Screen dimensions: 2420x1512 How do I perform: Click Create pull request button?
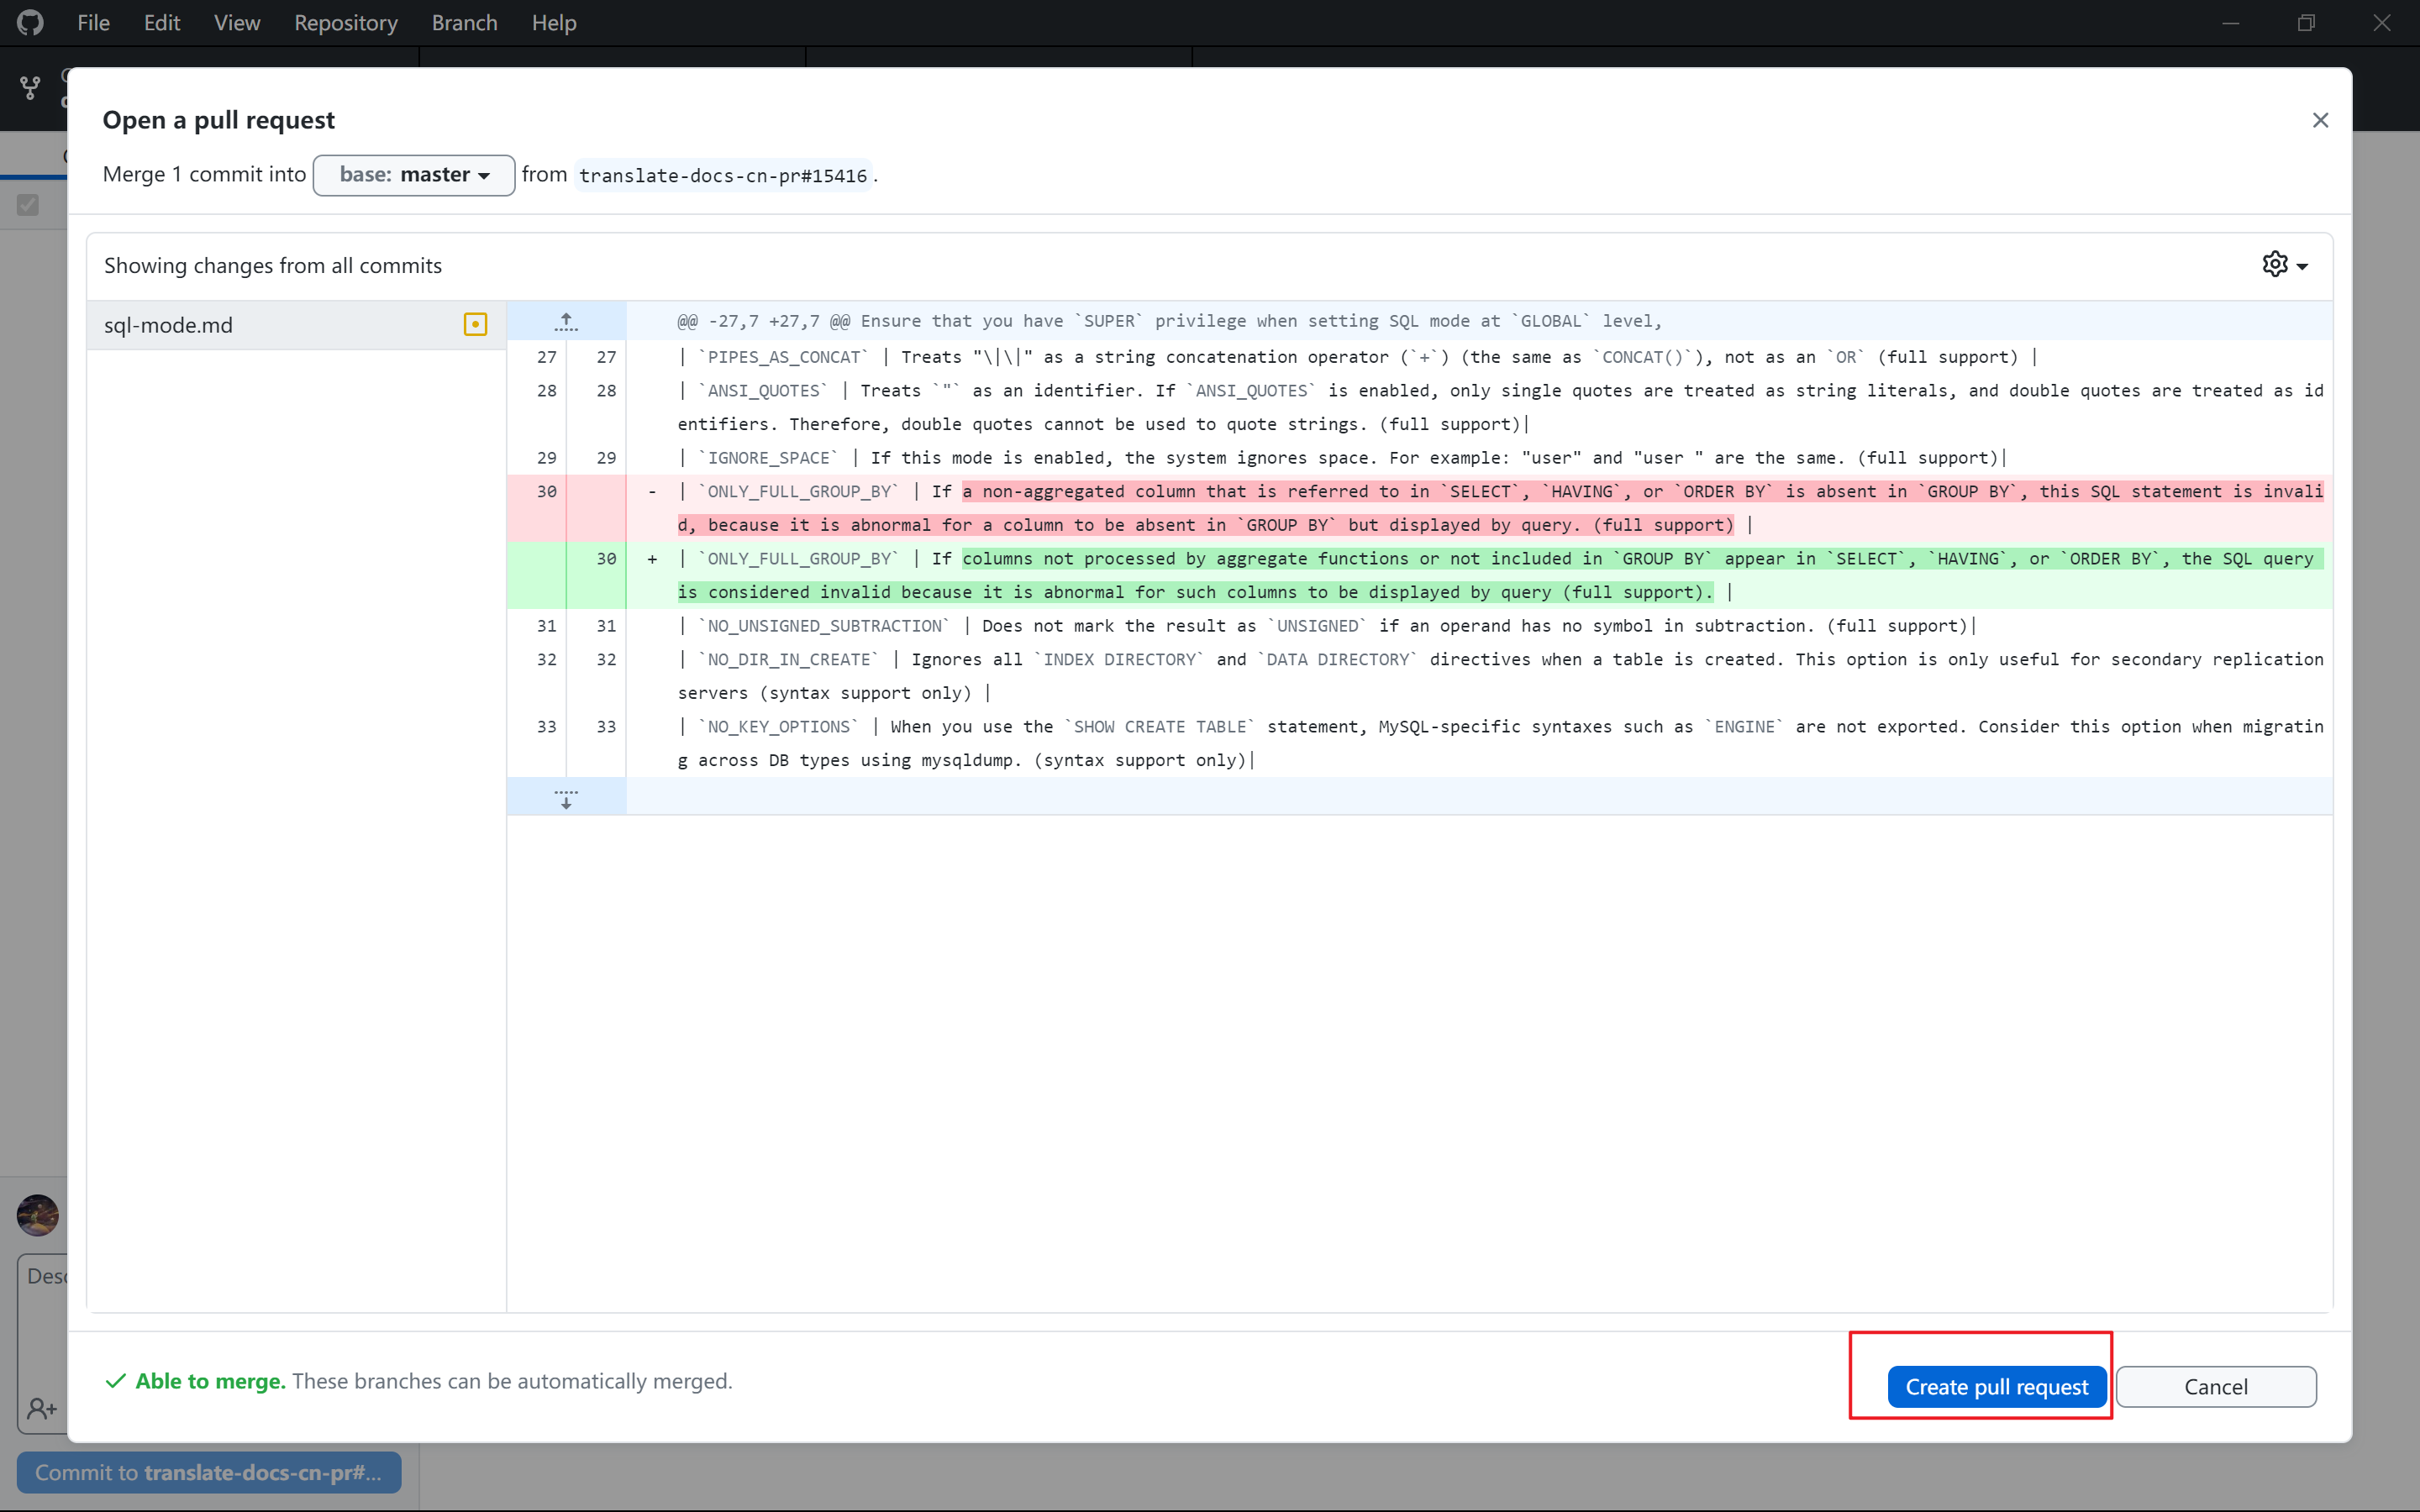1996,1386
